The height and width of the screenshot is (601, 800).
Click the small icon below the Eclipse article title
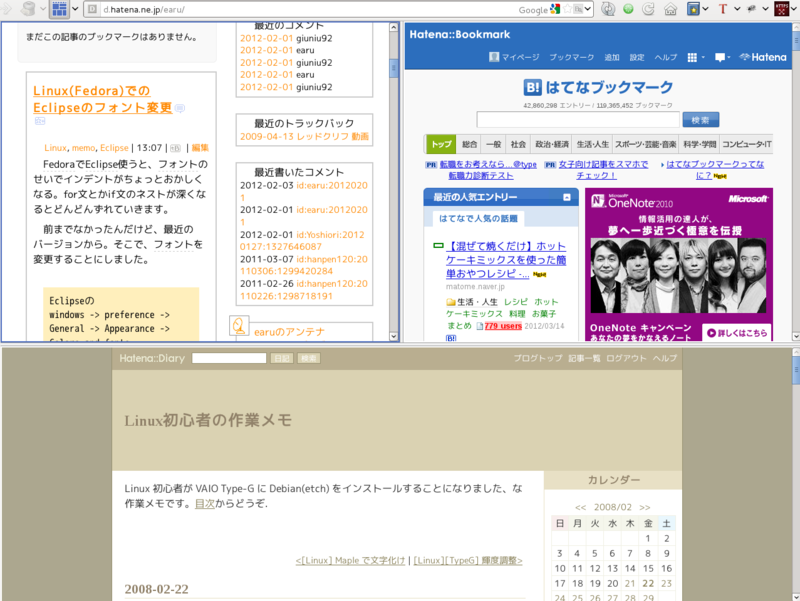(x=40, y=121)
